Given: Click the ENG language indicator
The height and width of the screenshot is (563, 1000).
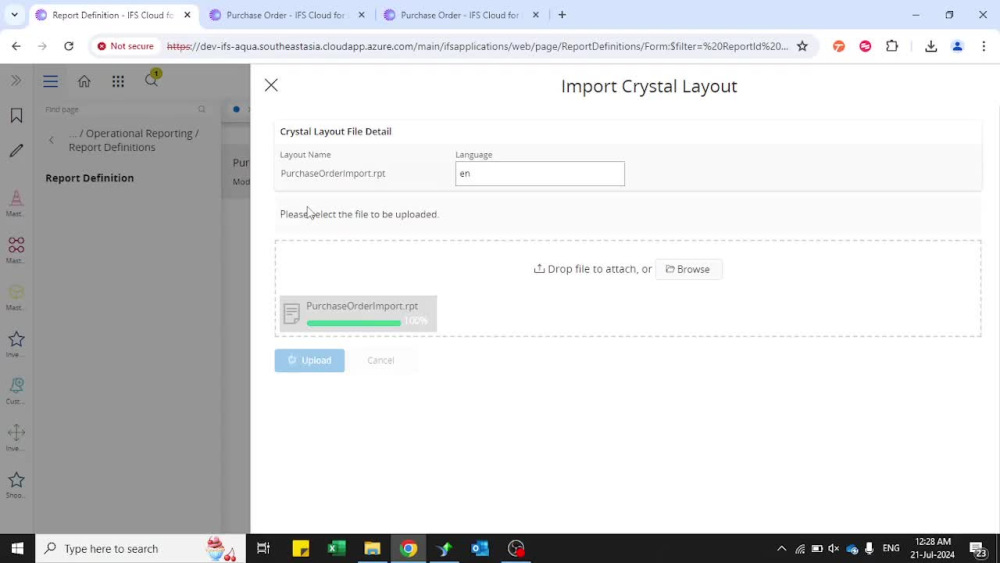Looking at the screenshot, I should 891,548.
